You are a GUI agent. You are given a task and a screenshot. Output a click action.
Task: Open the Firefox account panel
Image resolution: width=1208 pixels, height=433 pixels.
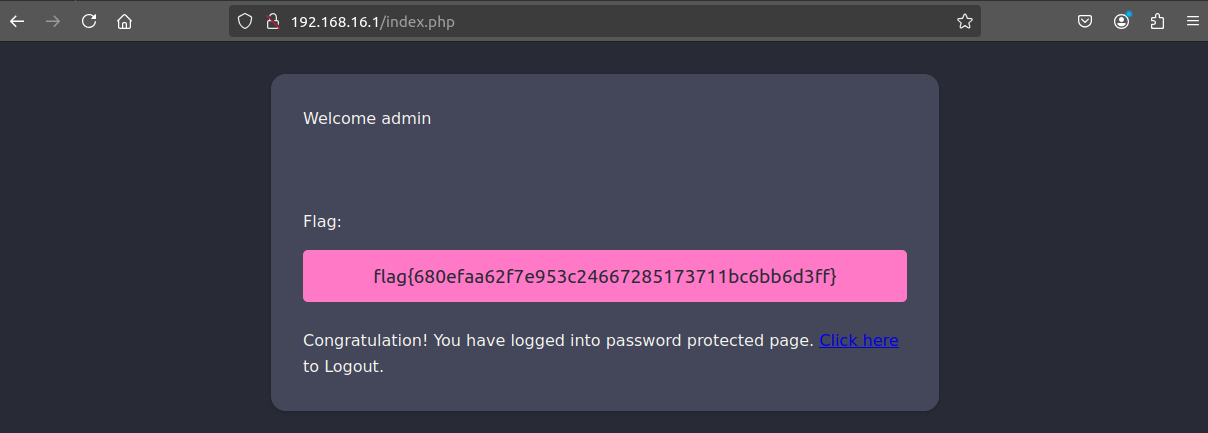click(x=1122, y=21)
